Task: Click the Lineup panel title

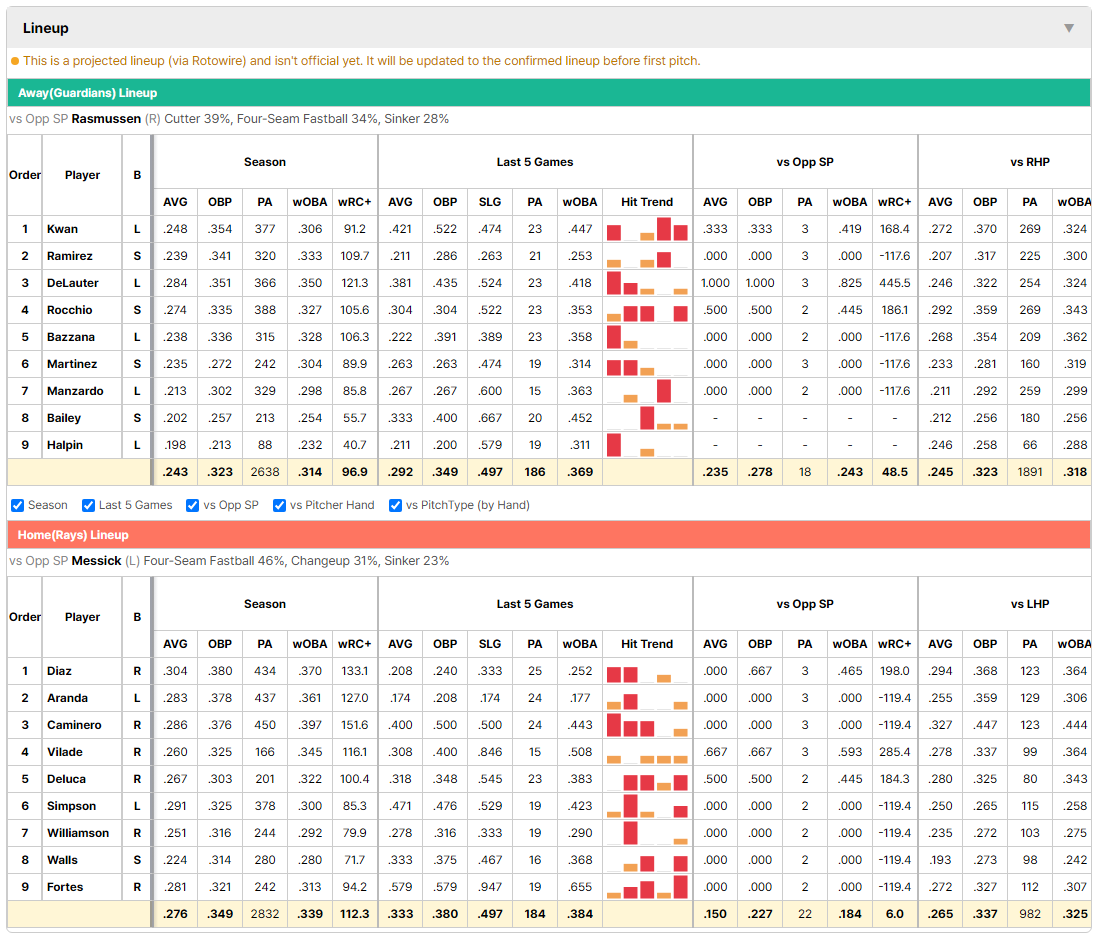Action: point(46,28)
